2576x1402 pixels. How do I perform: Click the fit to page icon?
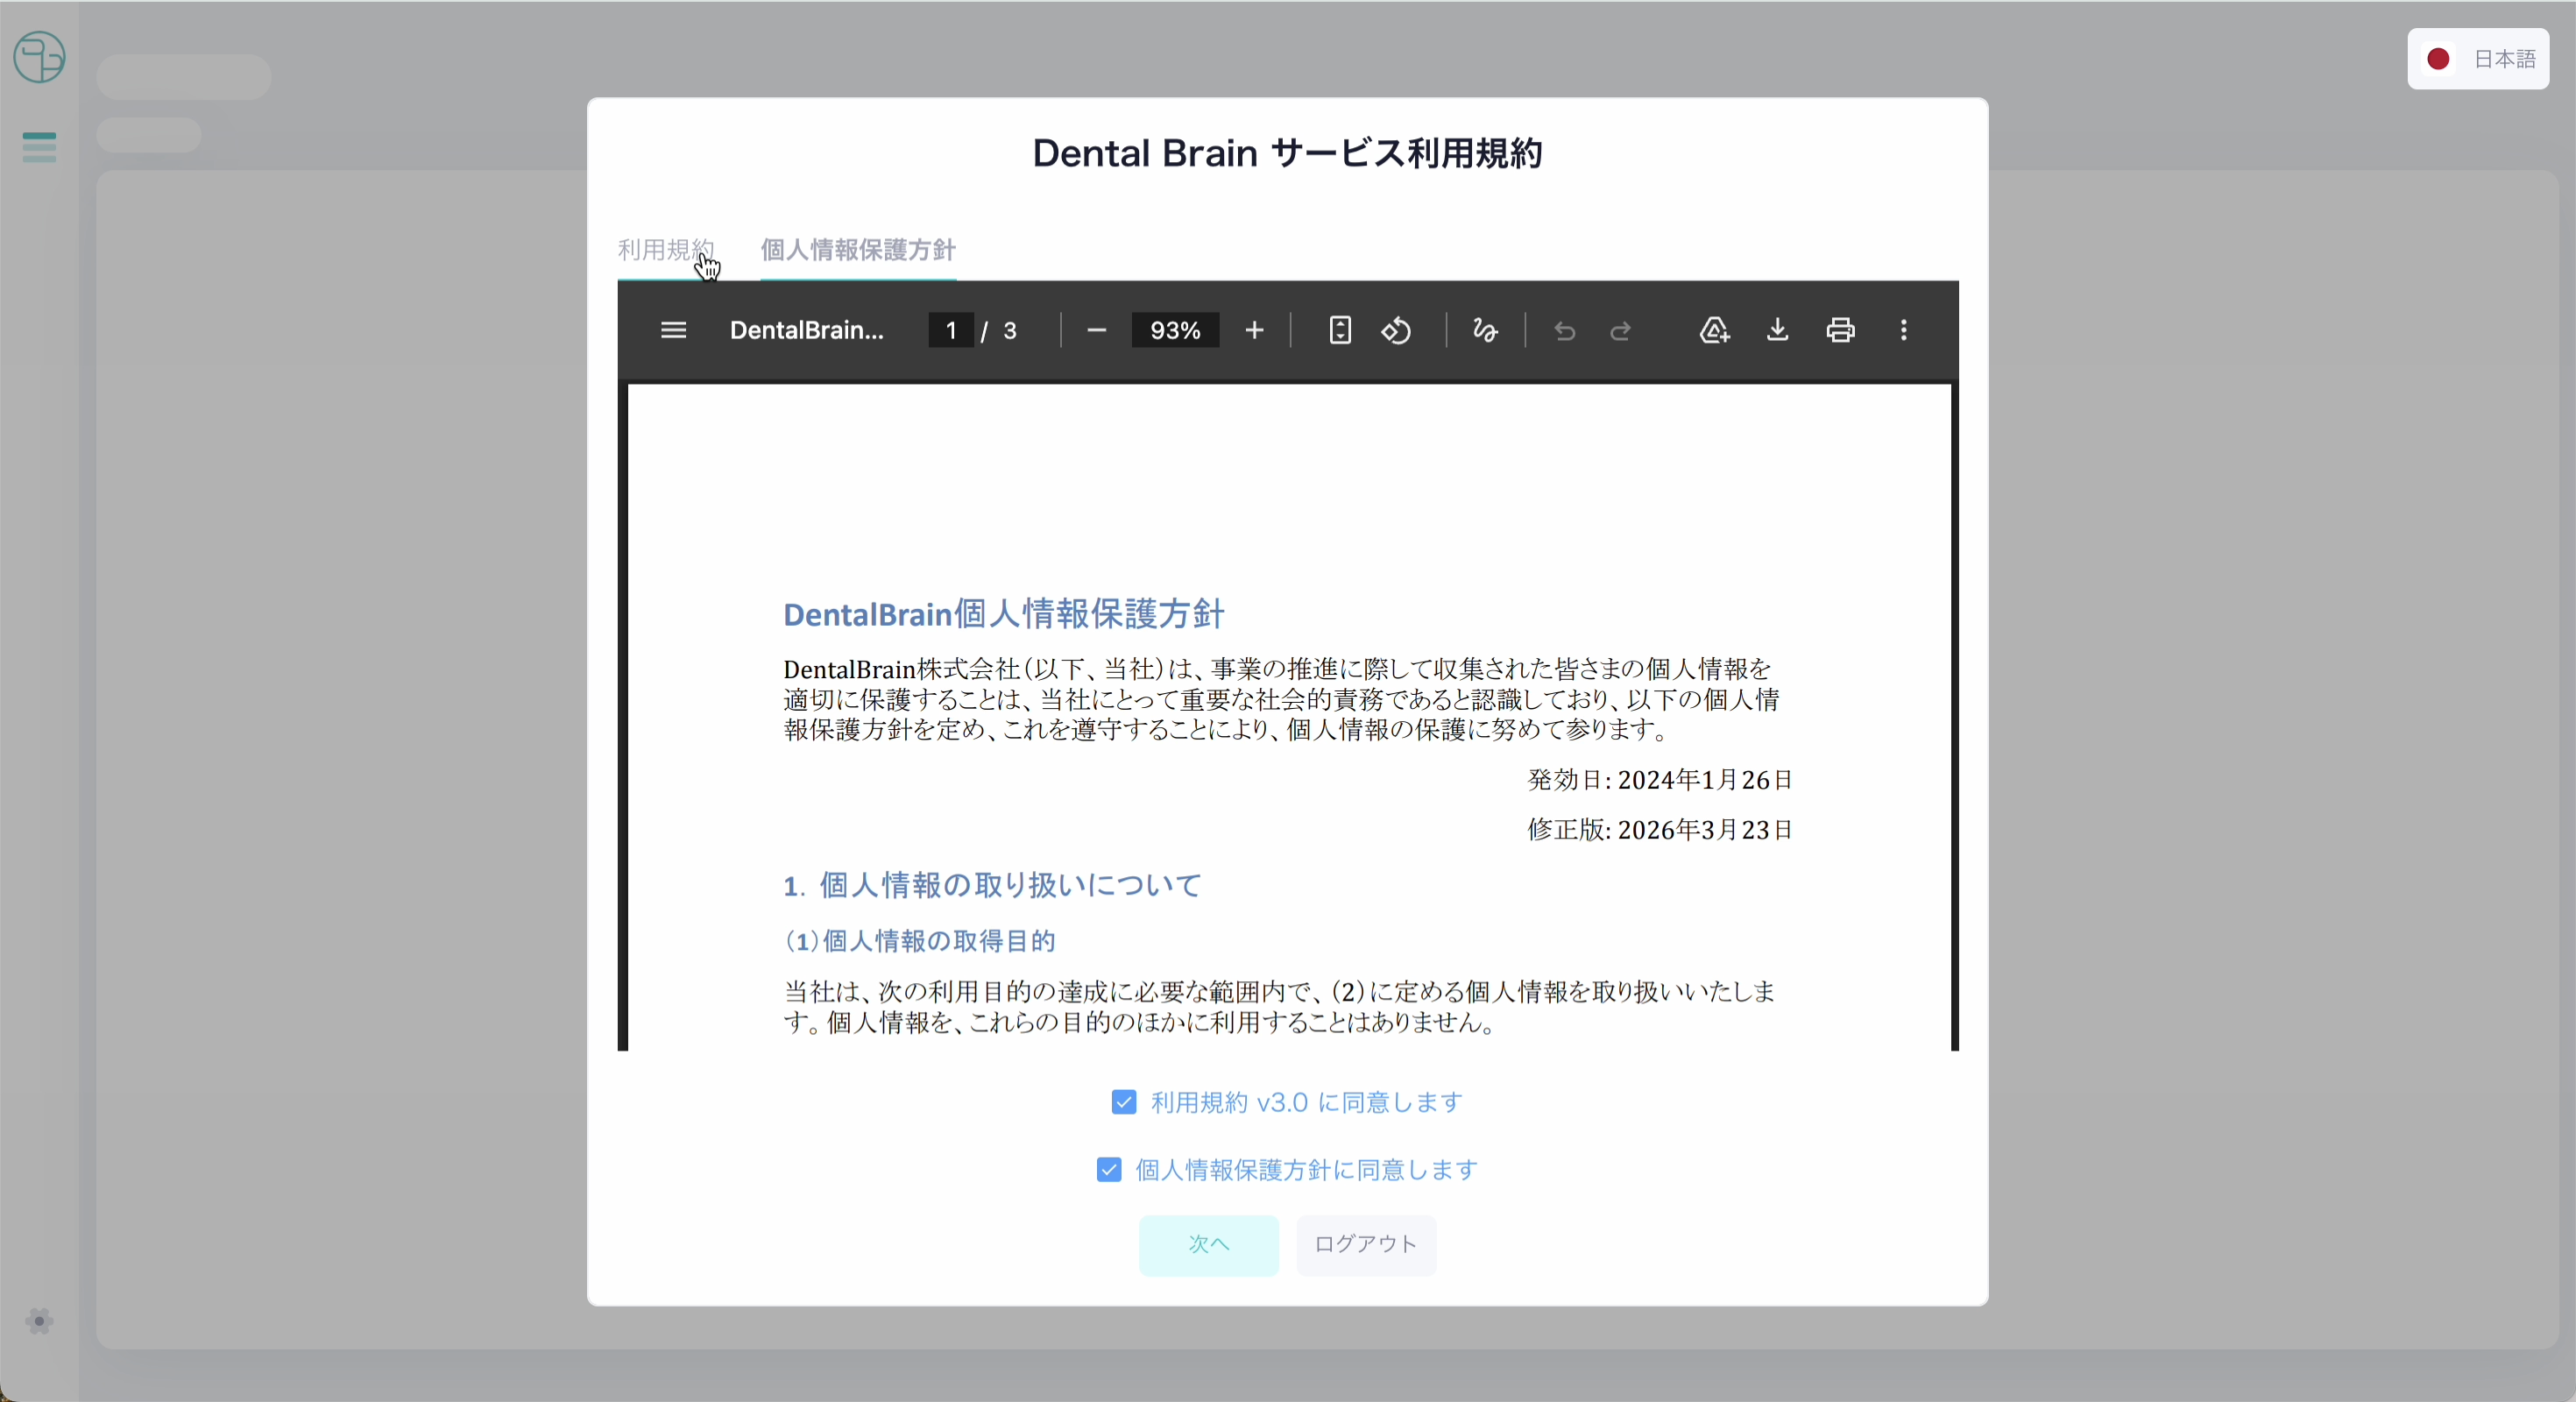click(1340, 330)
